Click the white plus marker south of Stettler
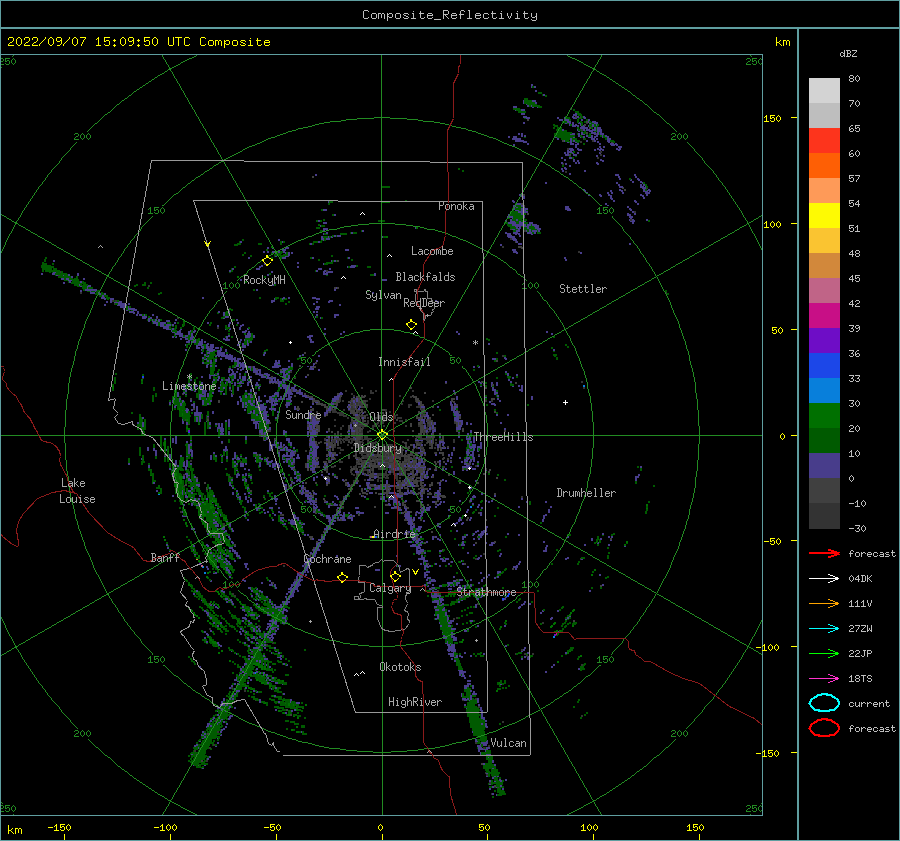Screen dimensions: 900x841 [x=565, y=402]
